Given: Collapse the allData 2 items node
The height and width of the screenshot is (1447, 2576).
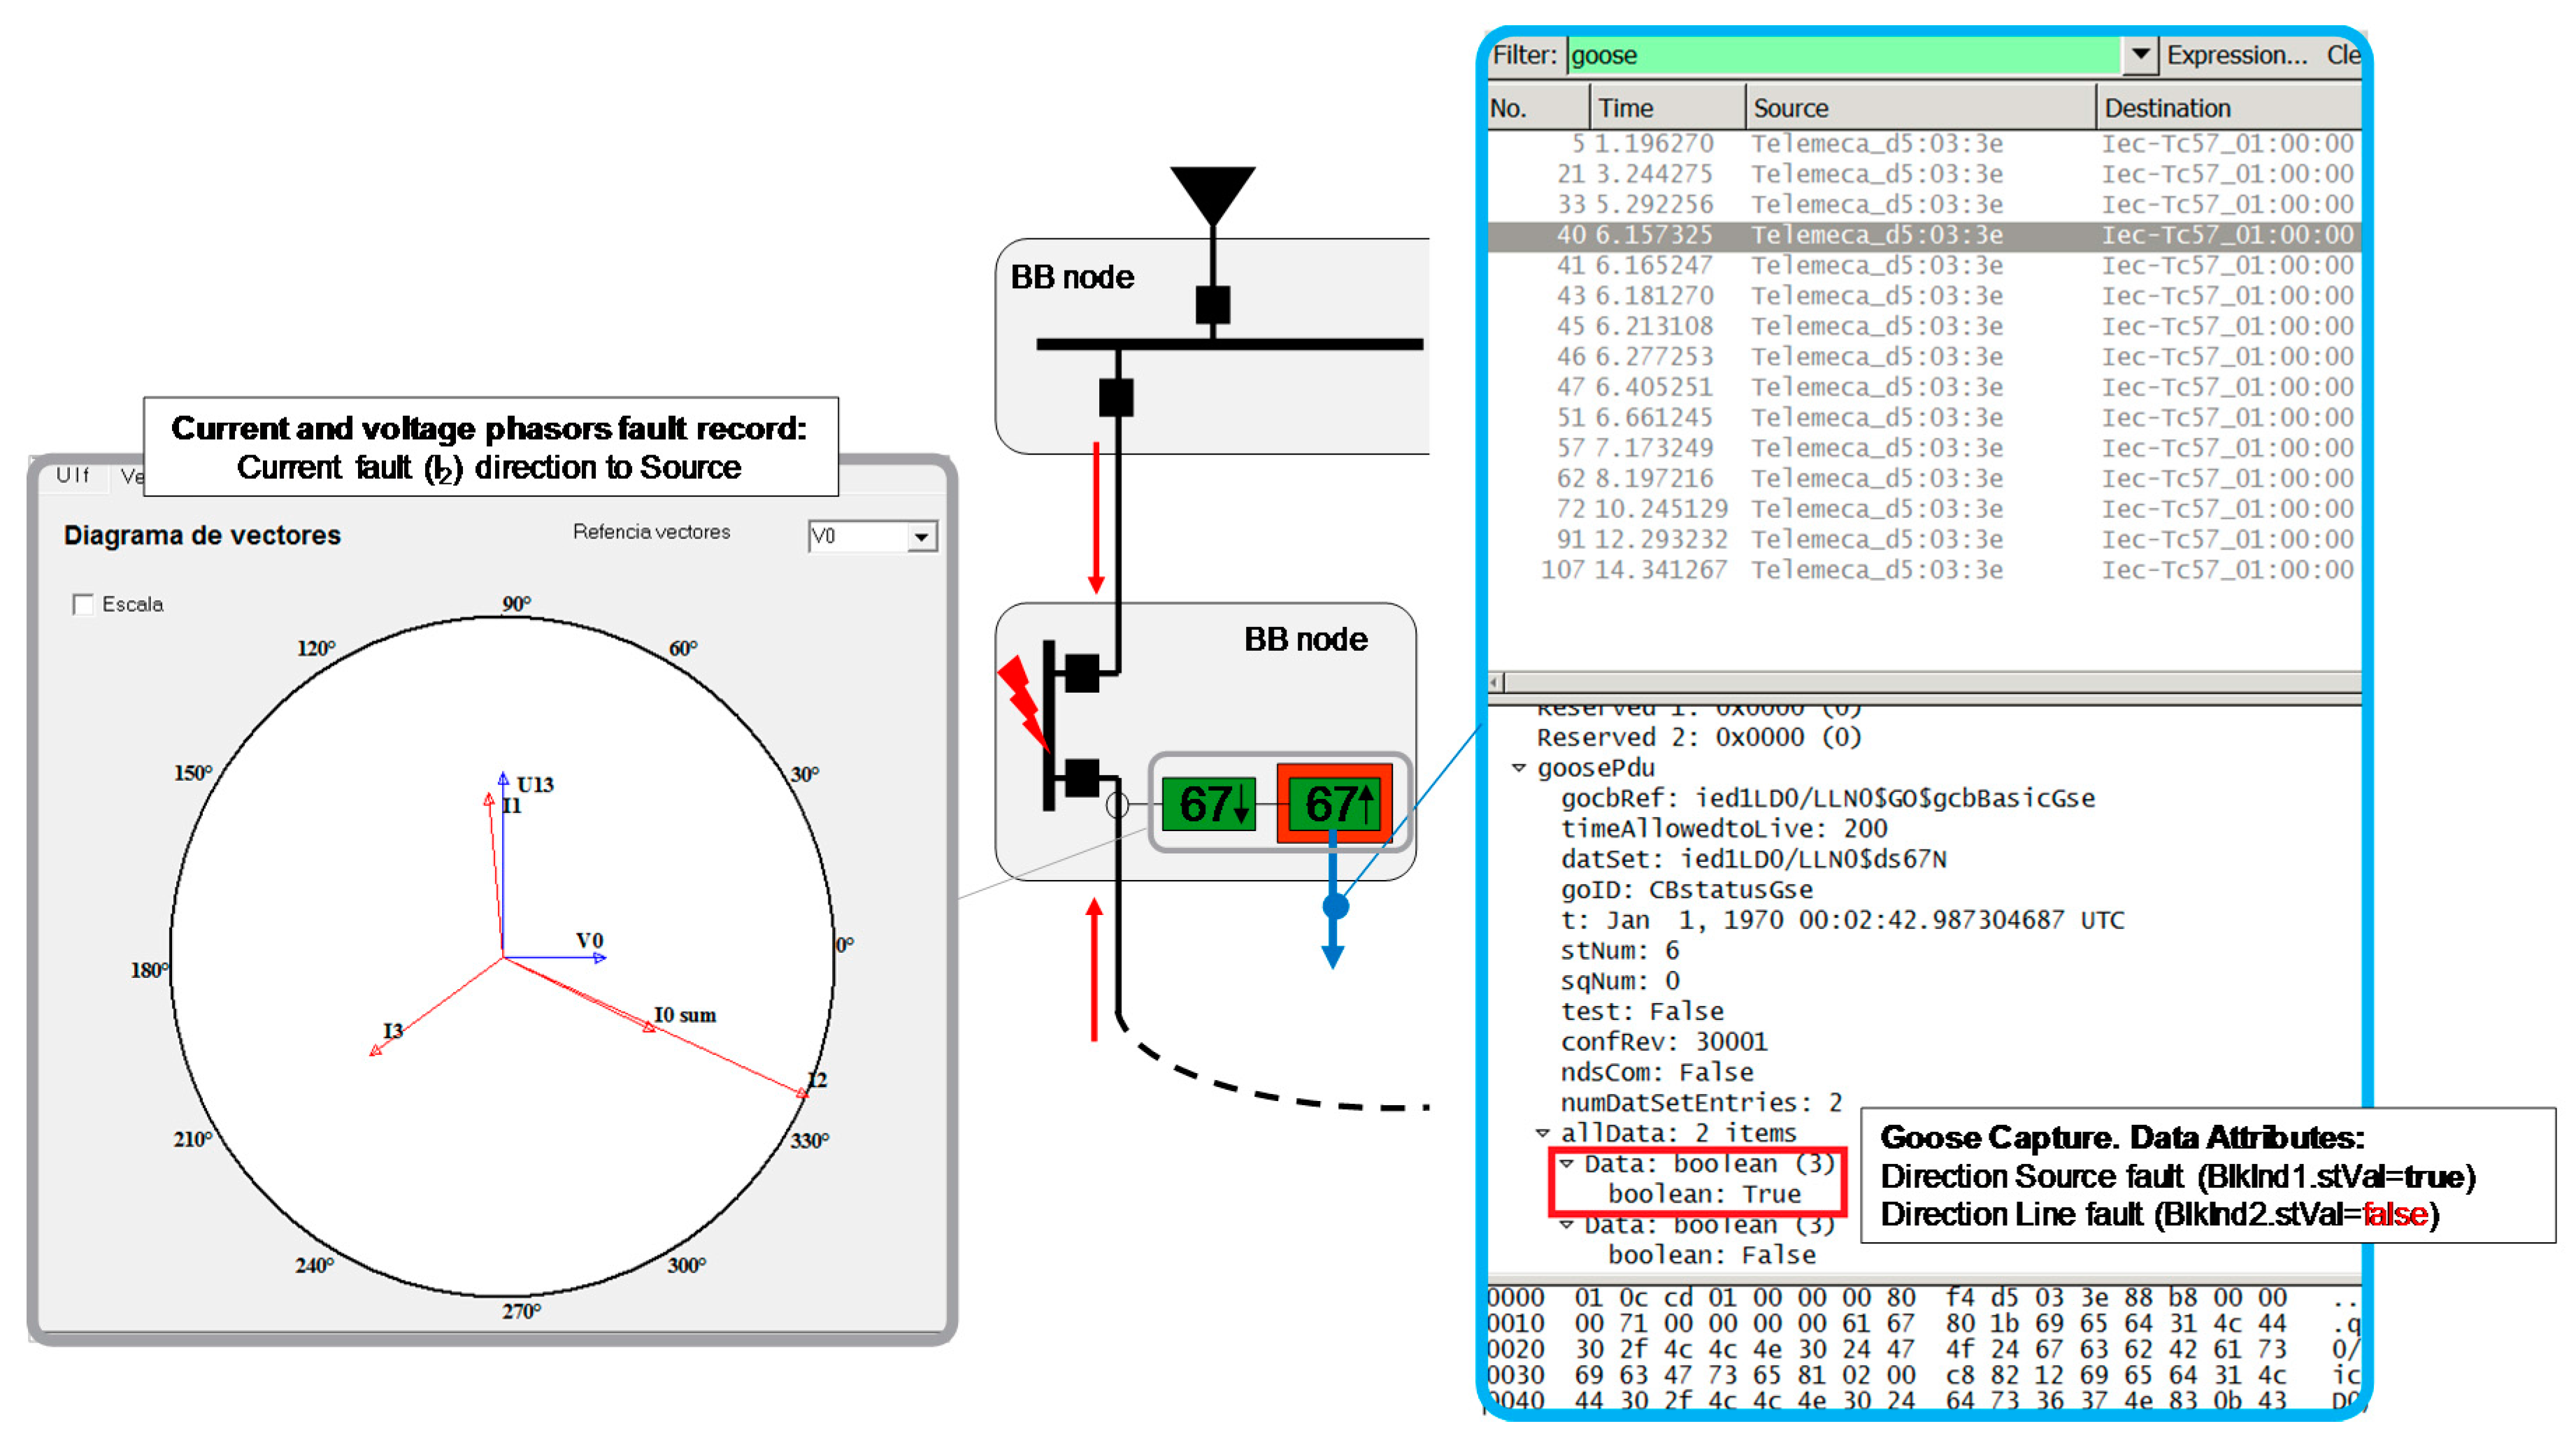Looking at the screenshot, I should pos(1542,1133).
